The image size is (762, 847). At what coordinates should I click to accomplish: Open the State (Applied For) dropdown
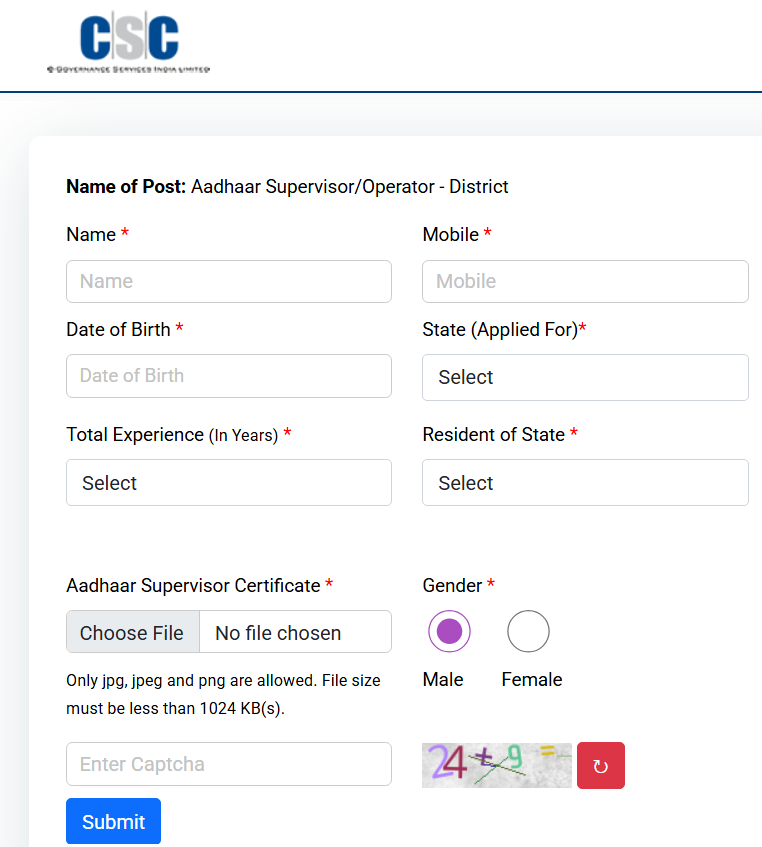[x=585, y=377]
